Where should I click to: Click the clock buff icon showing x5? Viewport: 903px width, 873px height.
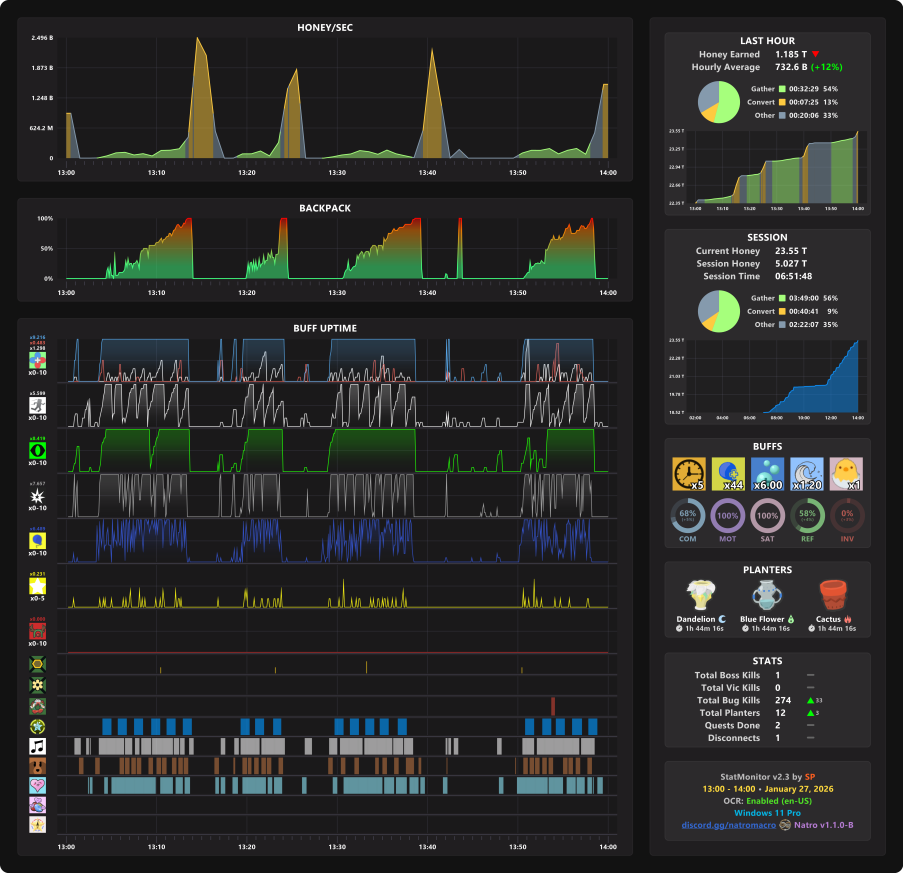click(689, 474)
